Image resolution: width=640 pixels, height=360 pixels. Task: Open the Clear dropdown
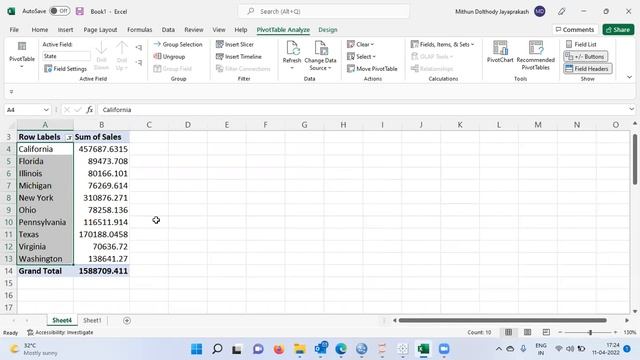coord(360,44)
